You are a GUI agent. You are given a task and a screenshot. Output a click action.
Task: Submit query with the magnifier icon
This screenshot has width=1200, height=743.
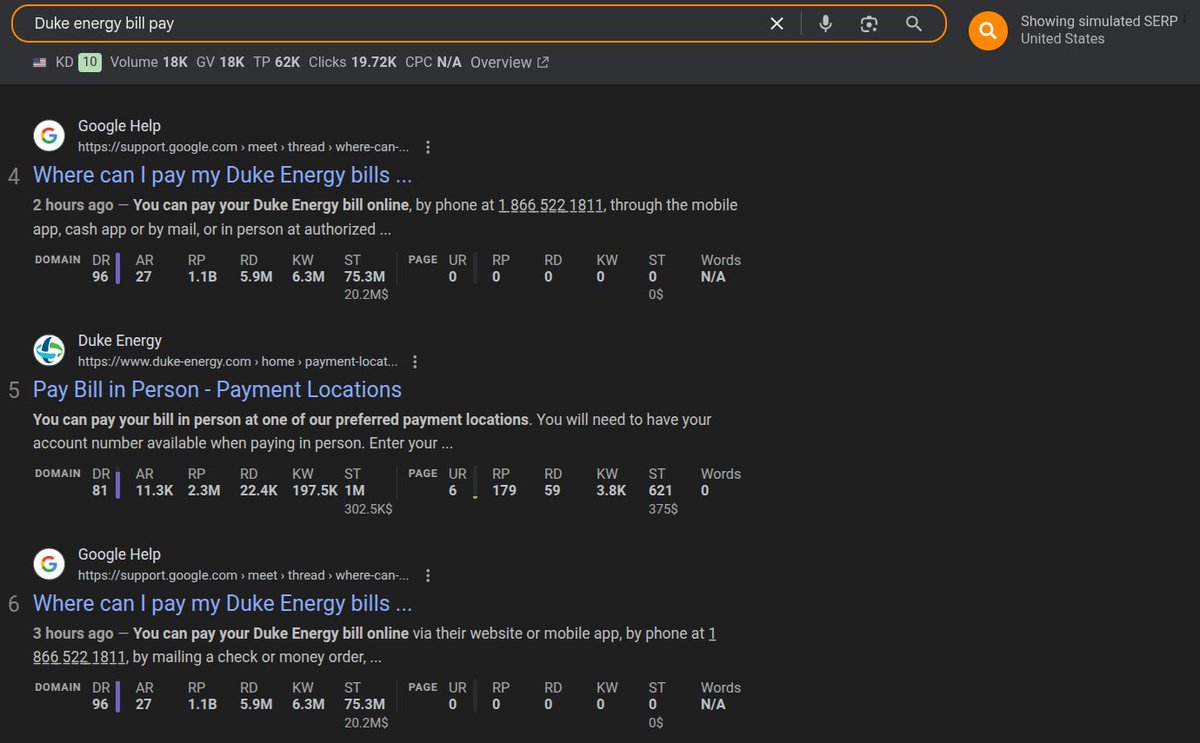(913, 24)
